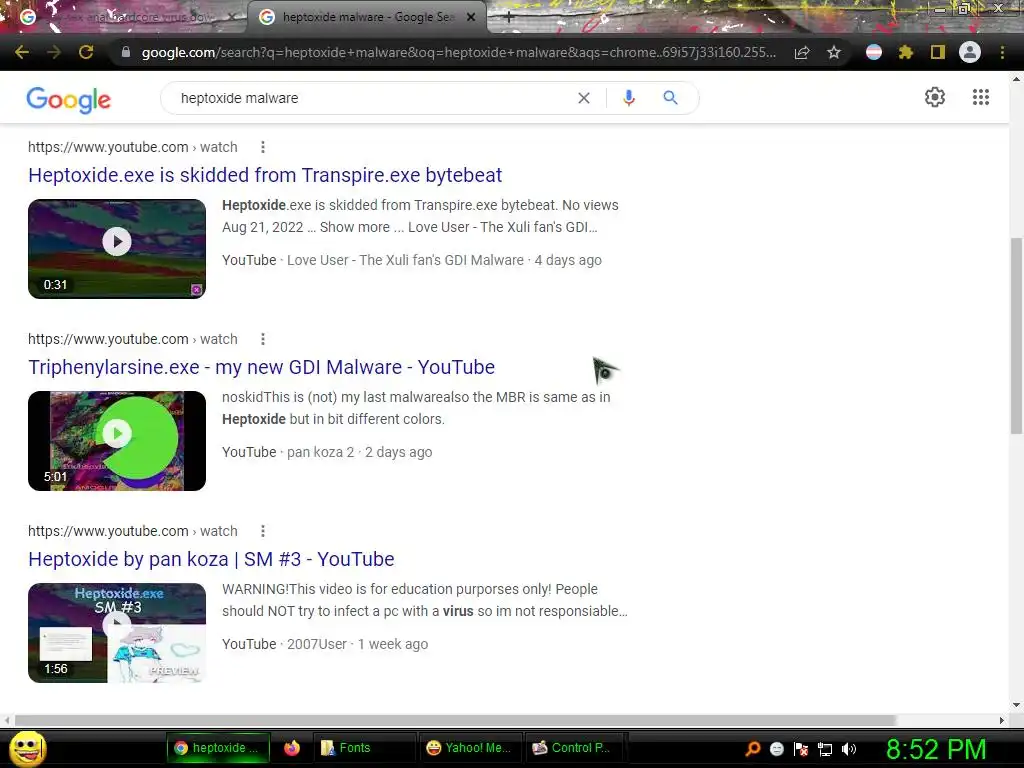Viewport: 1024px width, 768px height.
Task: Start voice search with the microphone icon
Action: (629, 98)
